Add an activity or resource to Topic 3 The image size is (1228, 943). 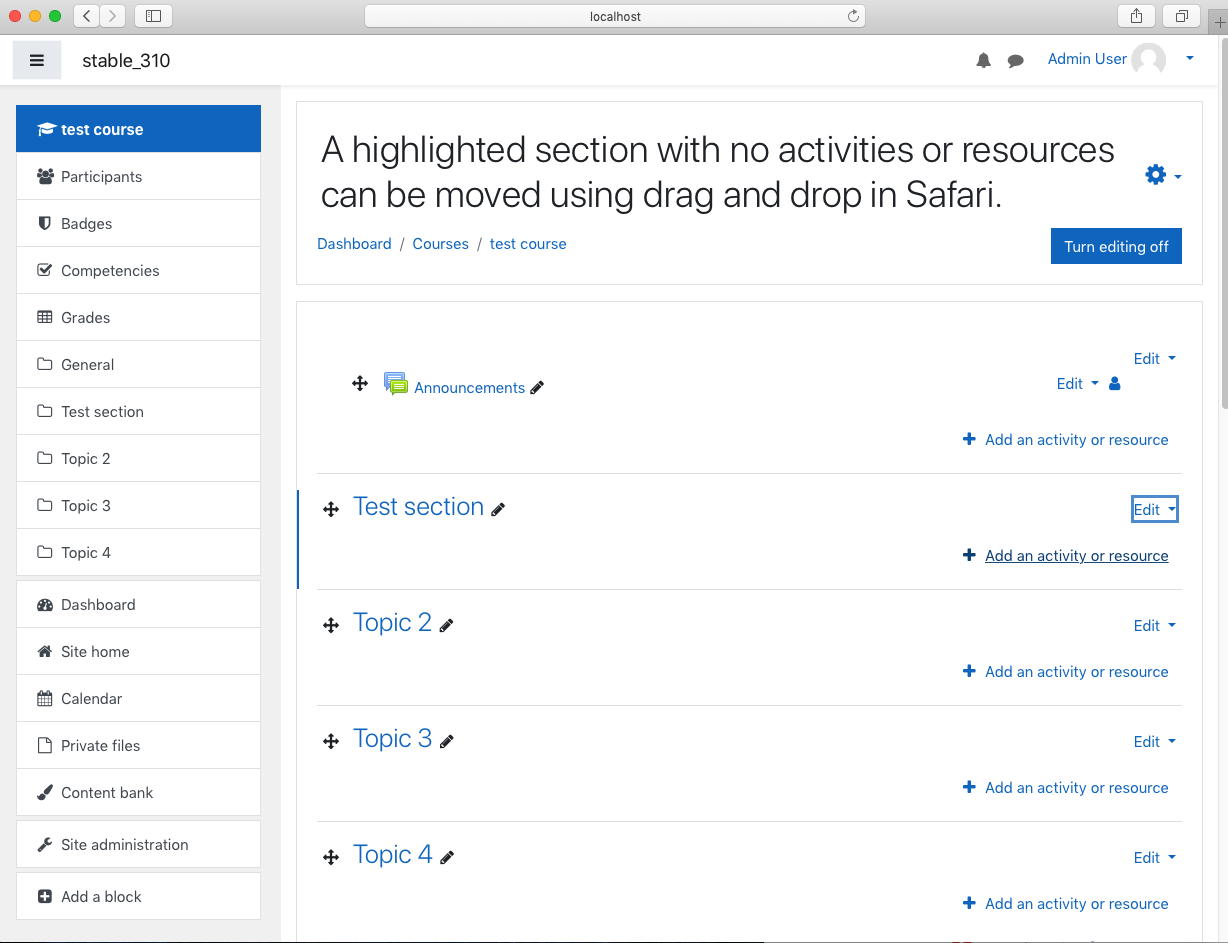(x=1066, y=788)
